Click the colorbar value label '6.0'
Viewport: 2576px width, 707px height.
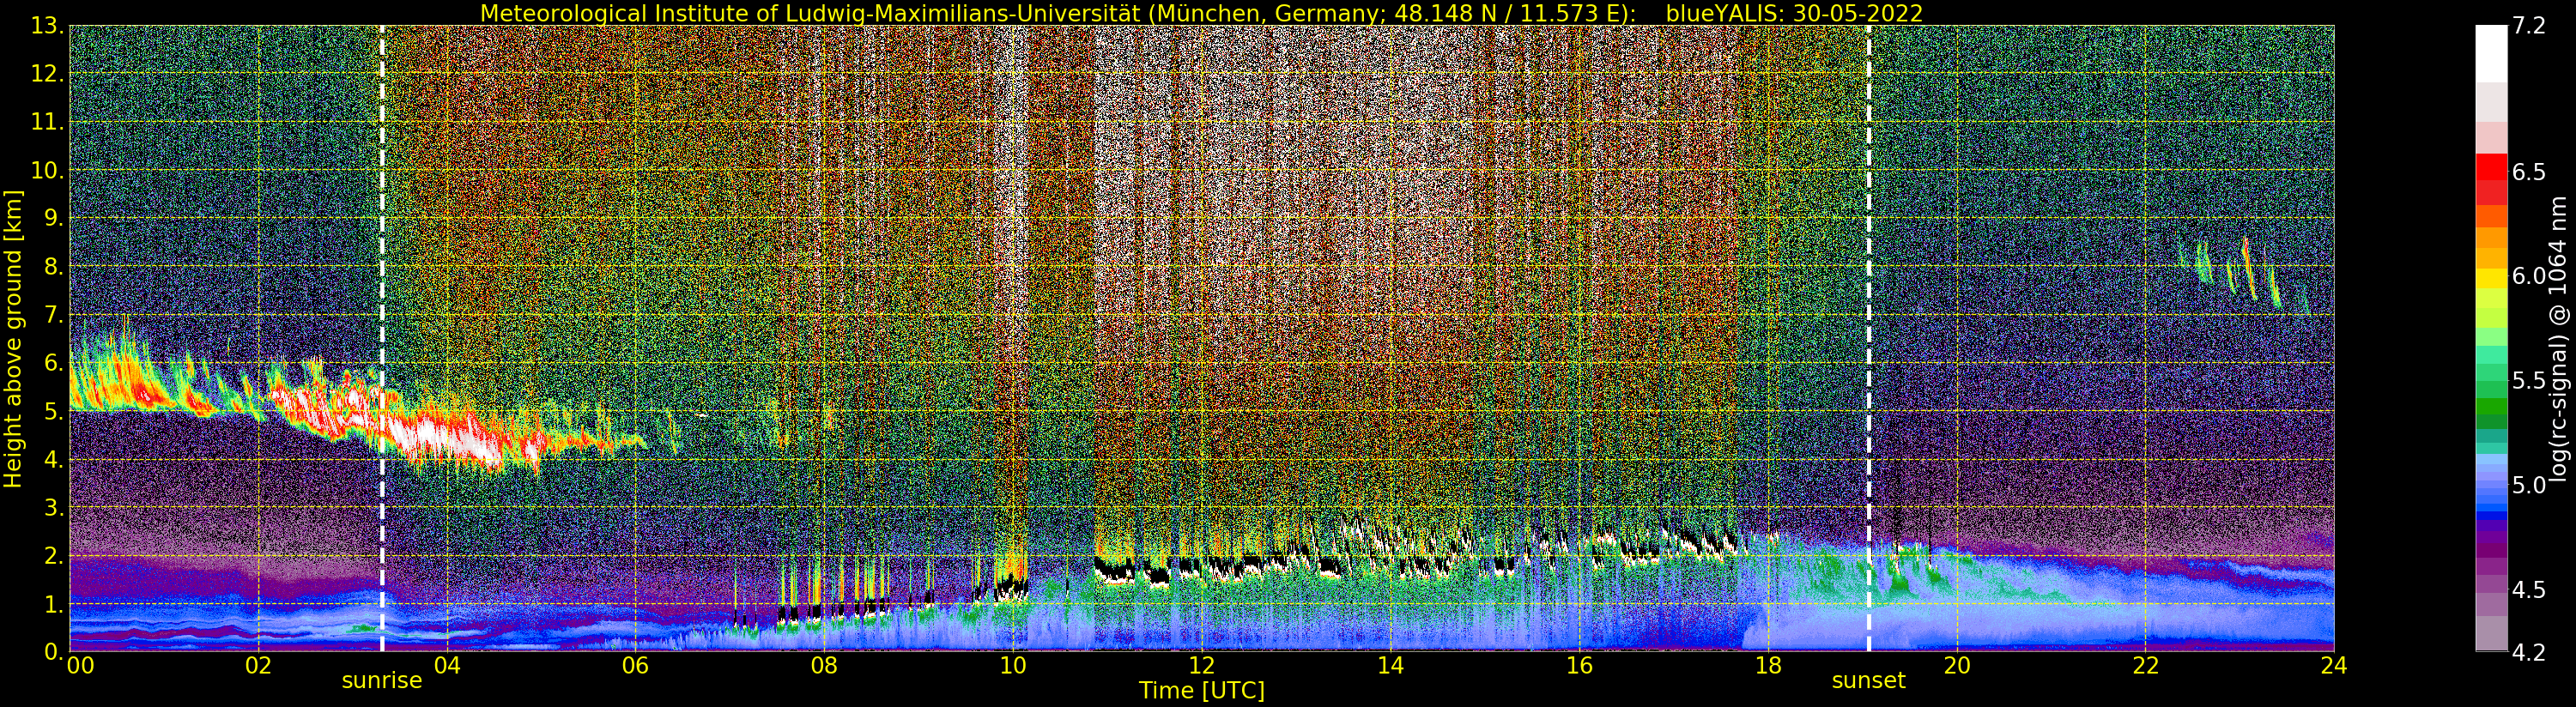tap(2528, 276)
